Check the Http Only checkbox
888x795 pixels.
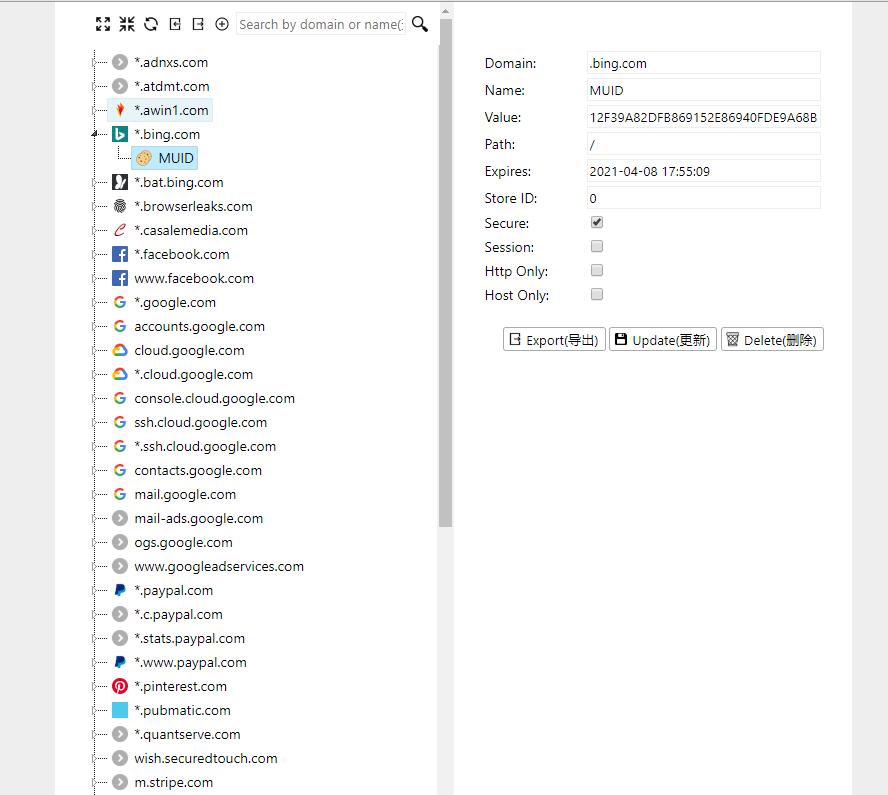[x=597, y=270]
